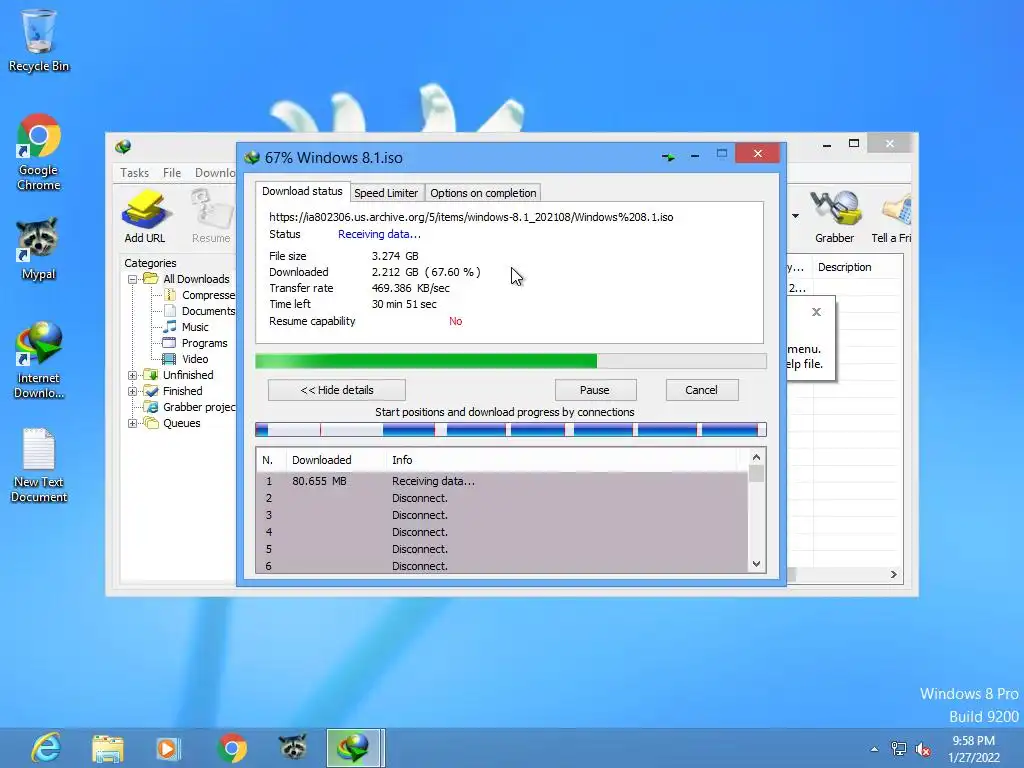Open toolbar overflow dropdown arrow near Grabber

coord(795,216)
